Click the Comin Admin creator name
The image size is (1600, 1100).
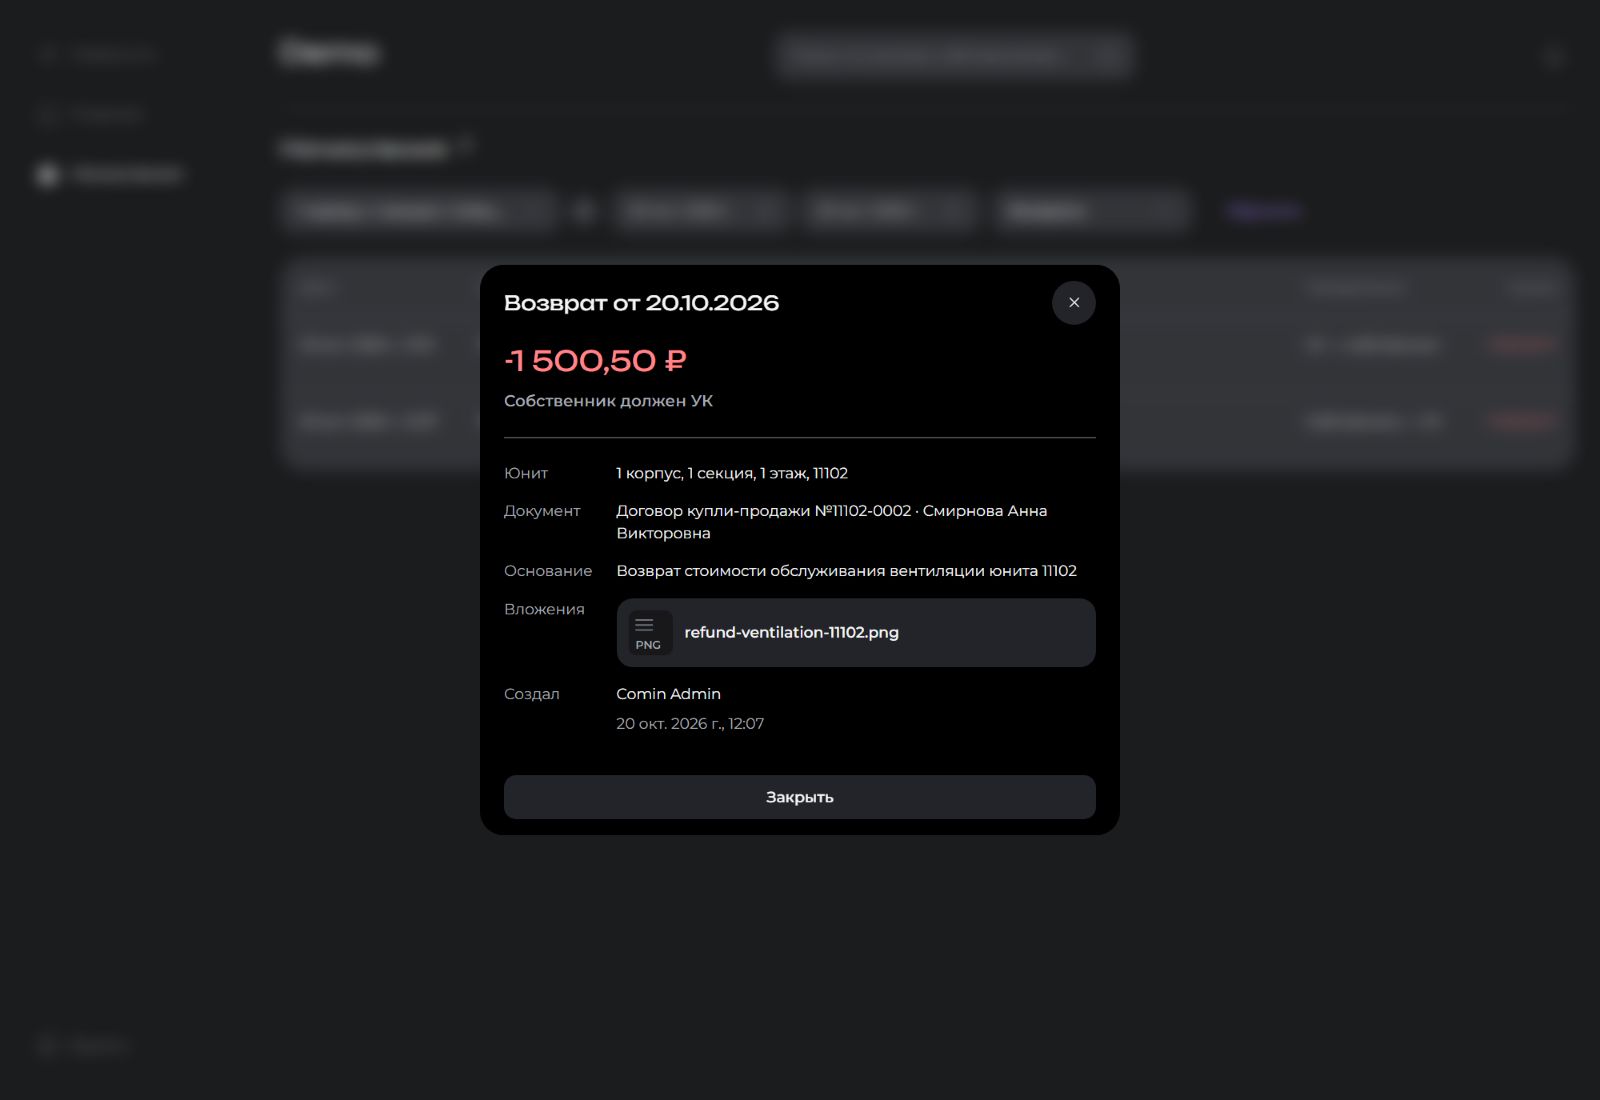point(668,694)
